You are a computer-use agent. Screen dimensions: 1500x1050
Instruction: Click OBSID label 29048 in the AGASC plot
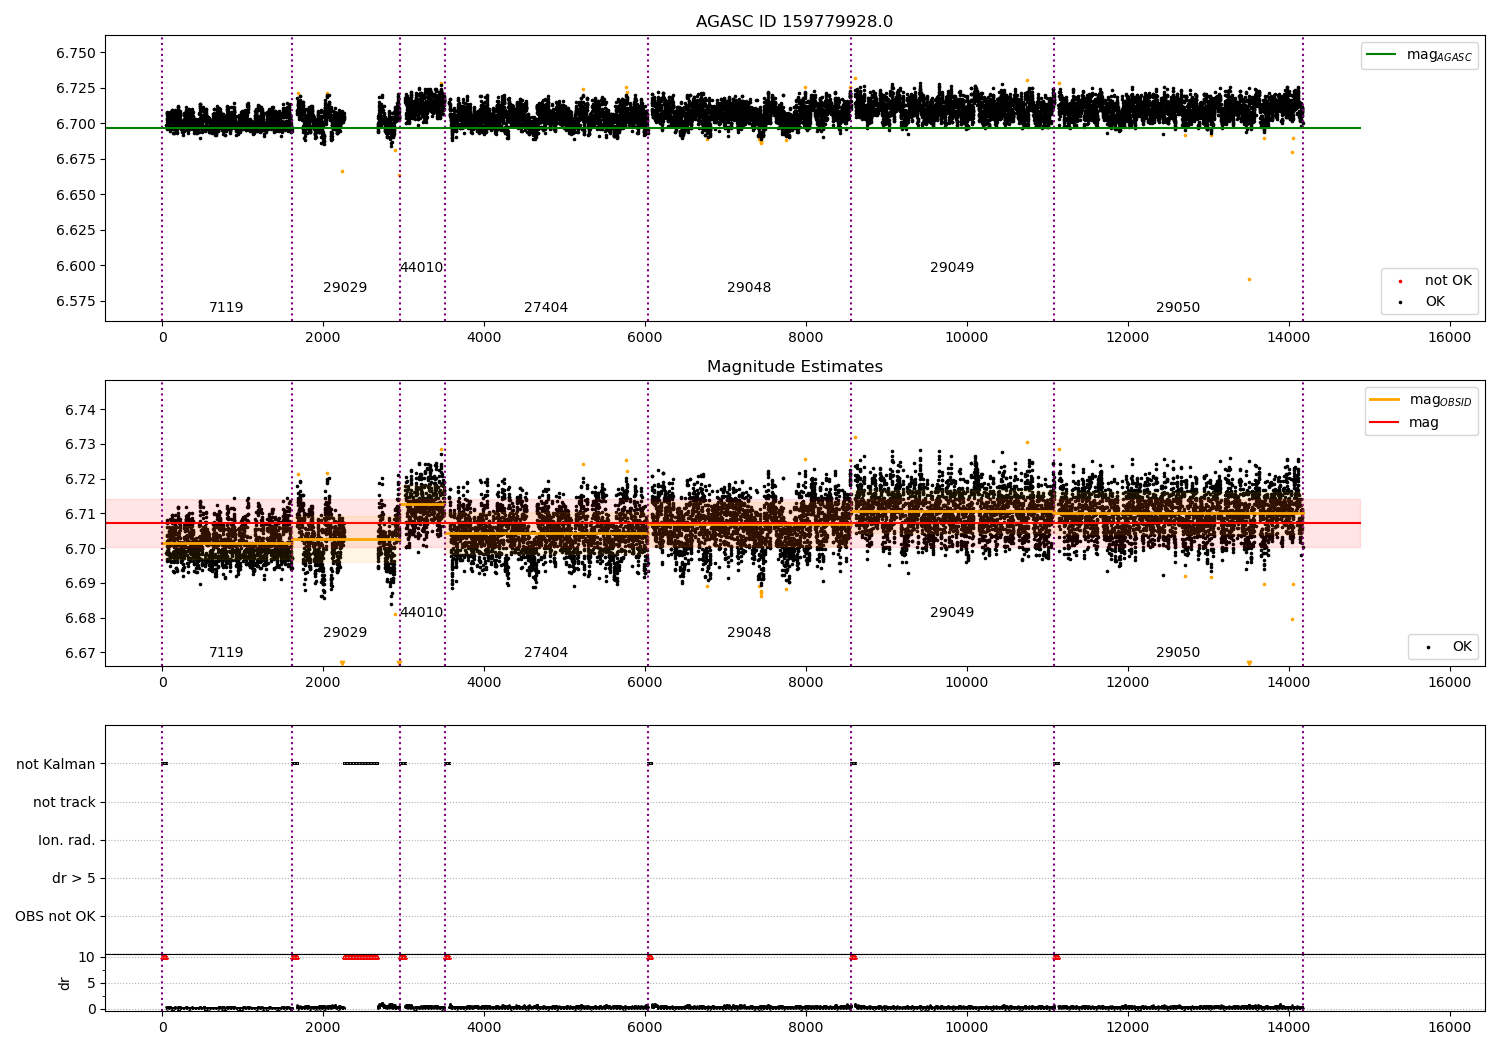[x=749, y=288]
